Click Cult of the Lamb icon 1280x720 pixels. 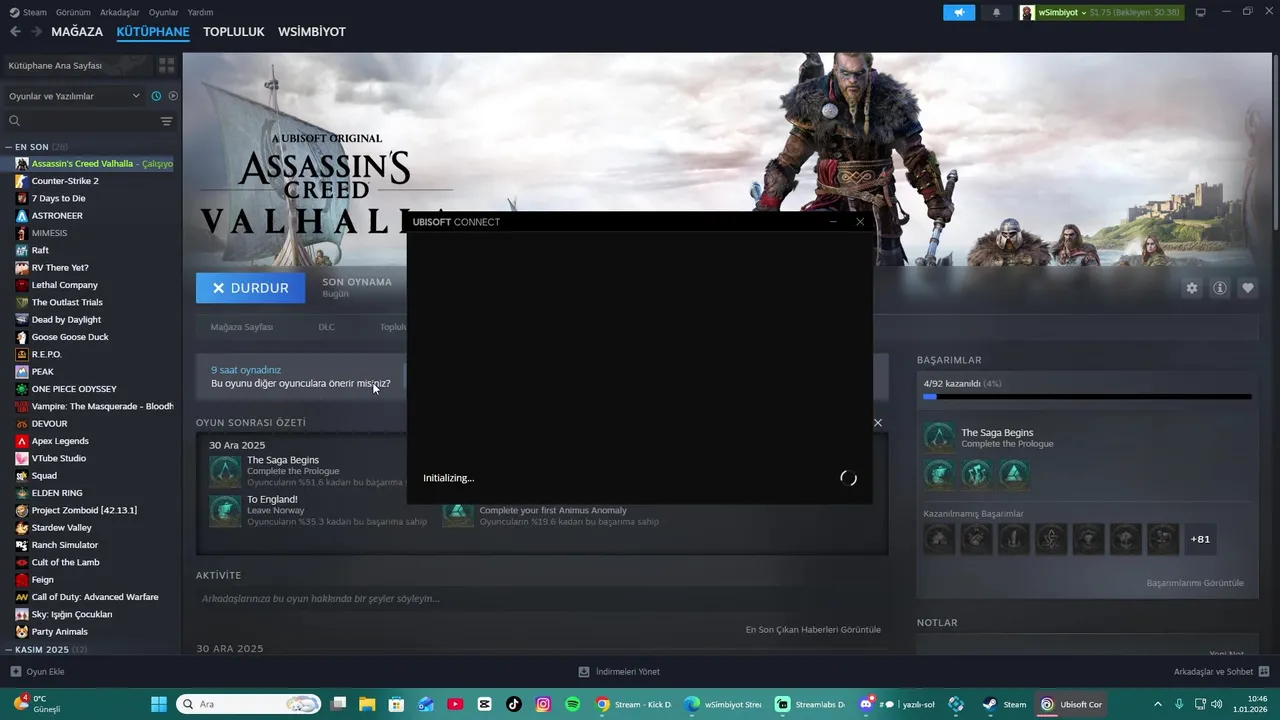[x=22, y=562]
